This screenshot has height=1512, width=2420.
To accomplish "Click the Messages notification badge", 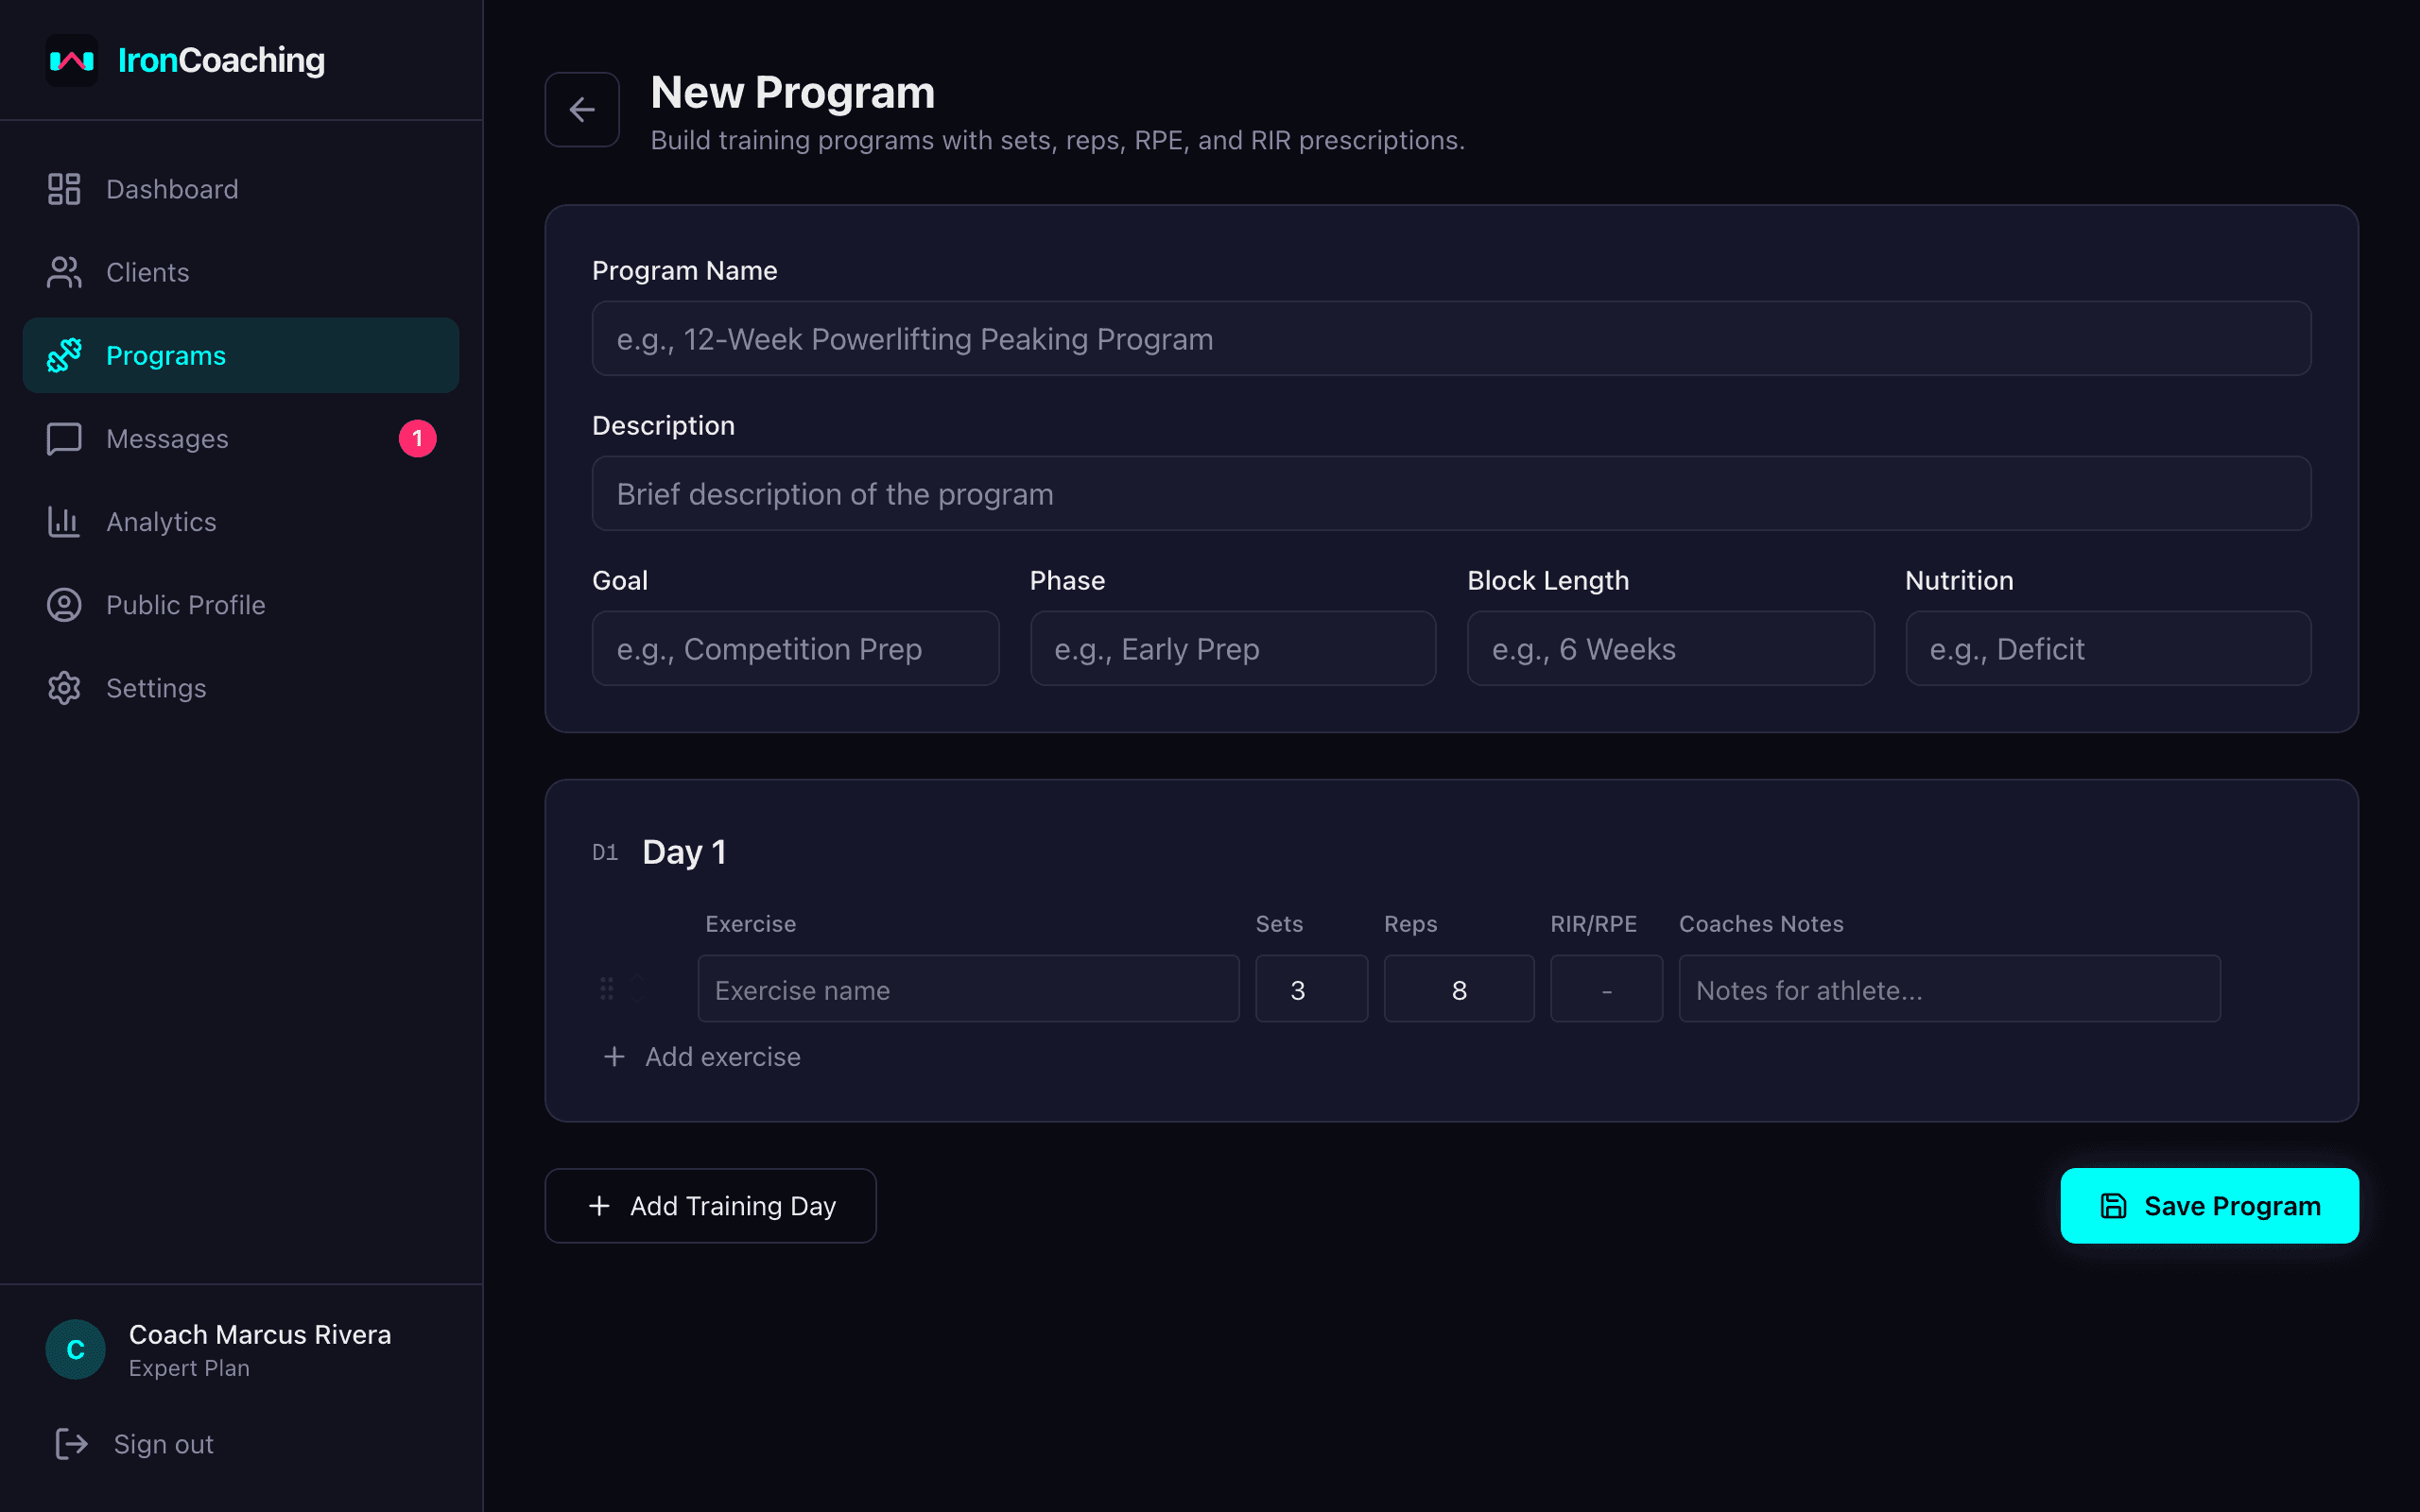I will [418, 438].
